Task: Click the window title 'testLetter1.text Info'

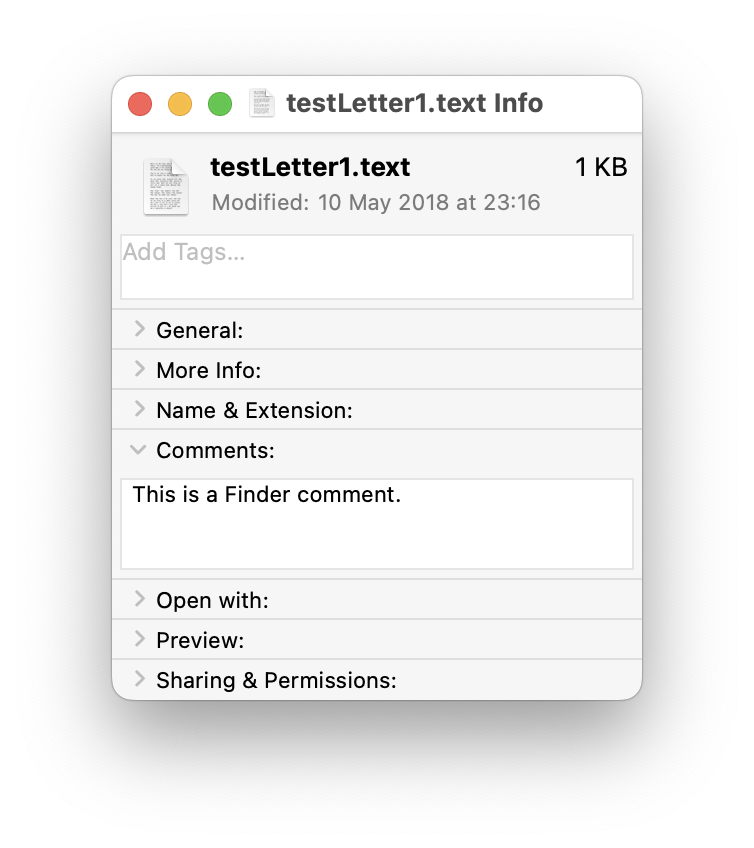Action: click(414, 103)
